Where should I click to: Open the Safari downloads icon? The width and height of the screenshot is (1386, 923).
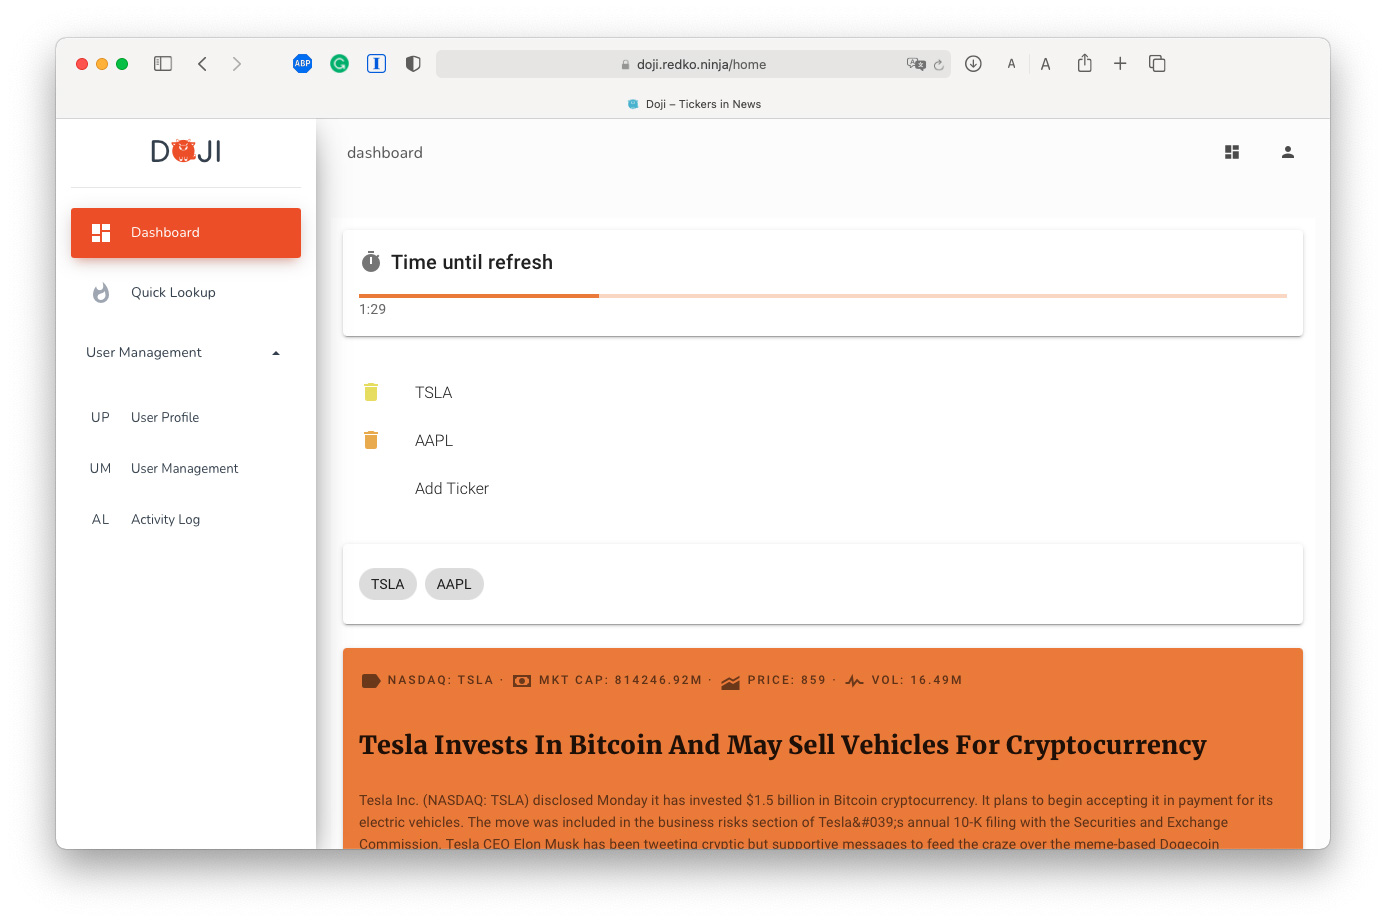(973, 64)
